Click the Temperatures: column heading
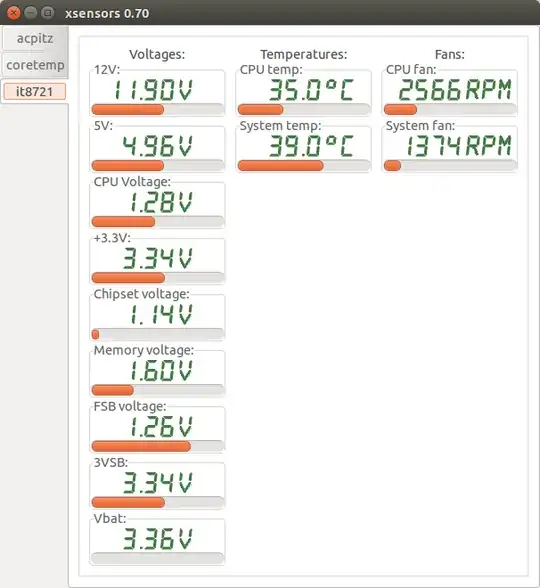Screen dimensions: 540x588 (x=304, y=54)
